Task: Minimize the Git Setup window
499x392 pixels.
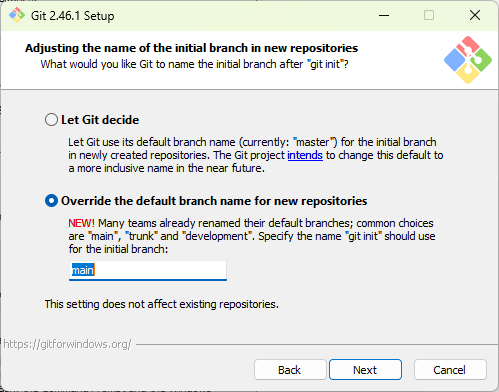Action: pyautogui.click(x=384, y=15)
